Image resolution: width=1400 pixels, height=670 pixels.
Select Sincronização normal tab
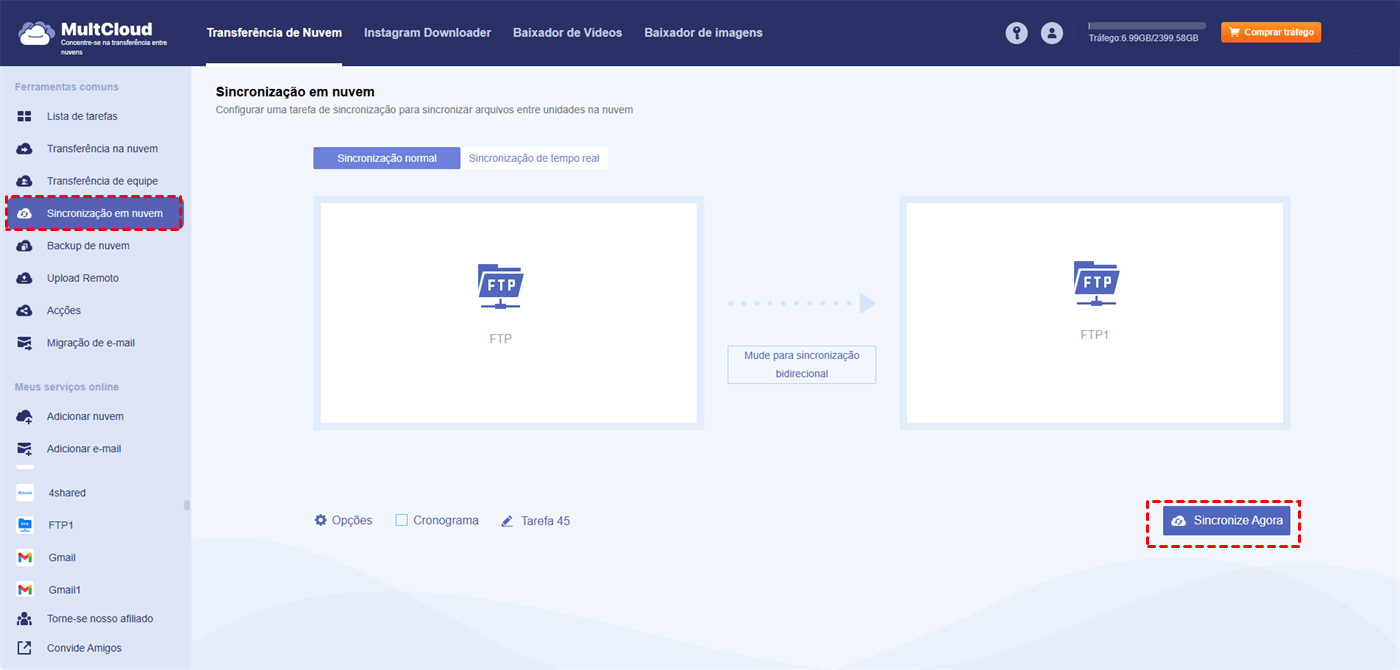coord(387,158)
